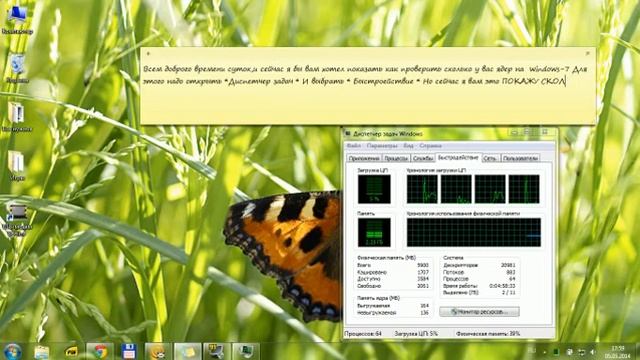640x360 pixels.
Task: Click the Монитор ресурсов button
Action: [479, 312]
